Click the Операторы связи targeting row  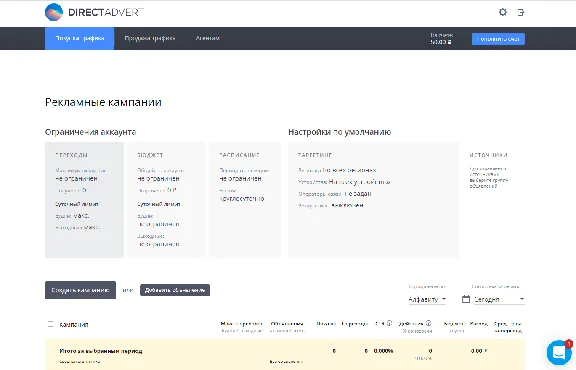[x=335, y=194]
